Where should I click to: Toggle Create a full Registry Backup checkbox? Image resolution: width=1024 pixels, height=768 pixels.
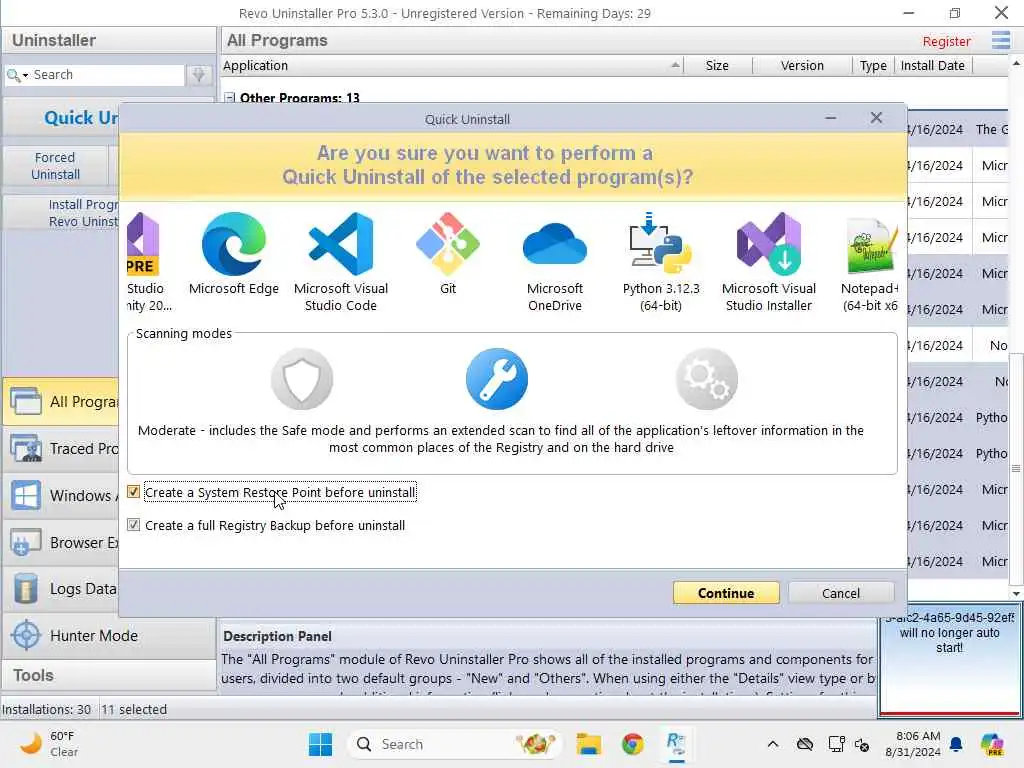[x=133, y=525]
